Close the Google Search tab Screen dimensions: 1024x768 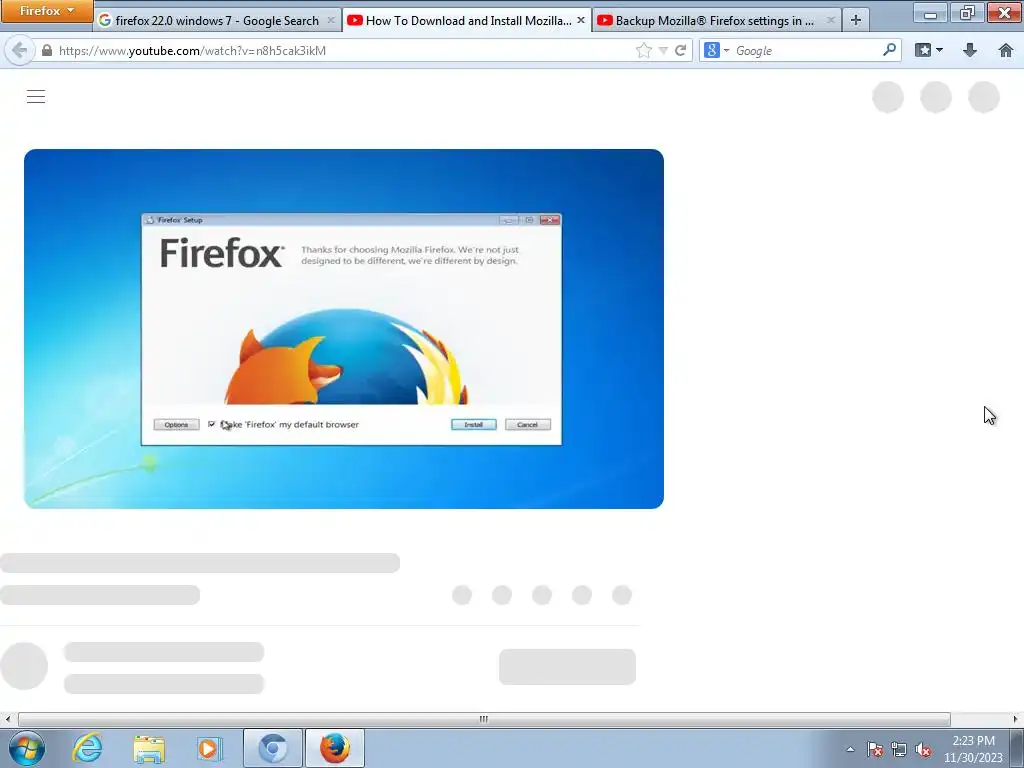pyautogui.click(x=331, y=20)
